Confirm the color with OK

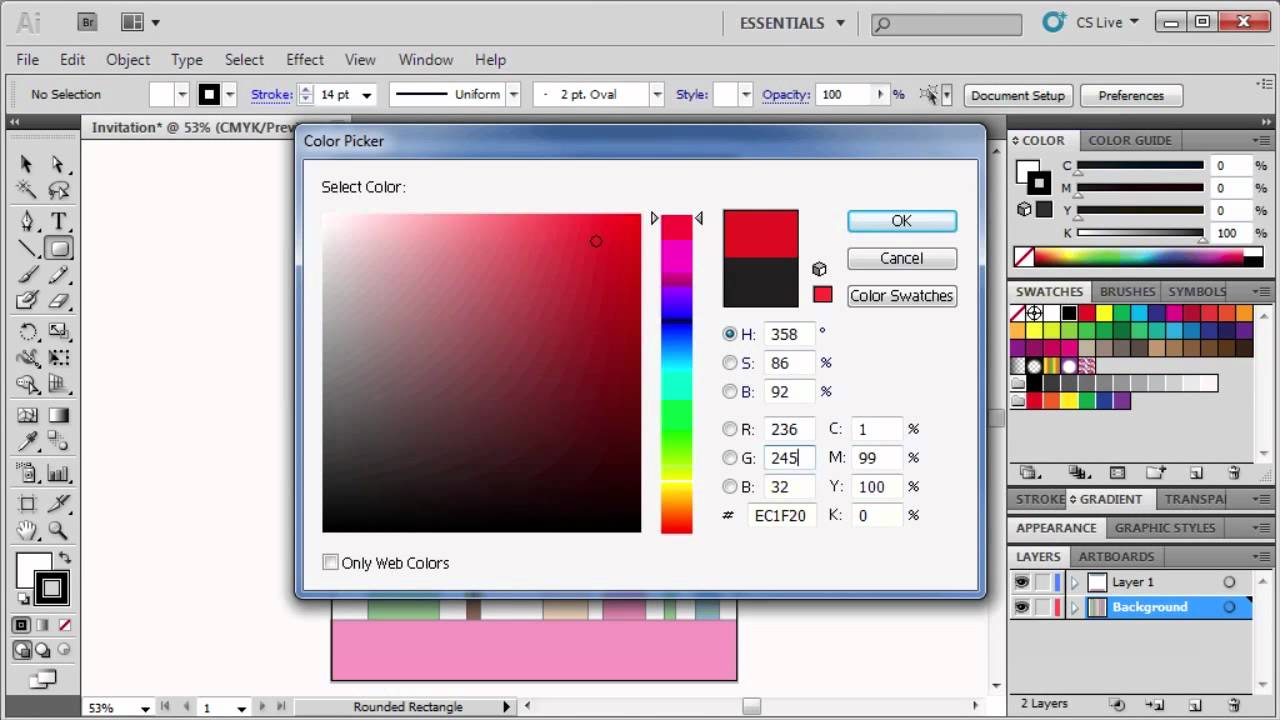(902, 221)
